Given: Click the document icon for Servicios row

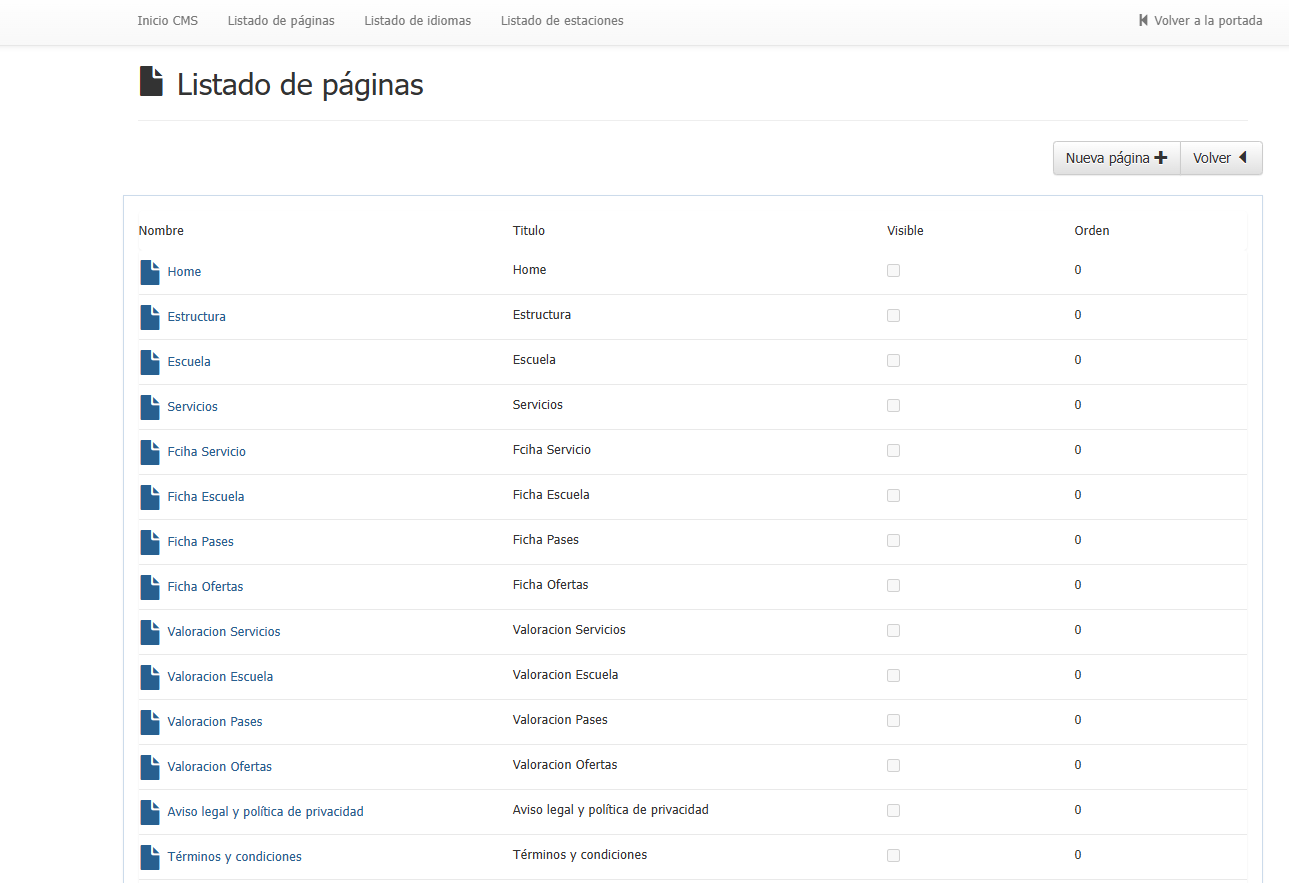Looking at the screenshot, I should pyautogui.click(x=150, y=407).
